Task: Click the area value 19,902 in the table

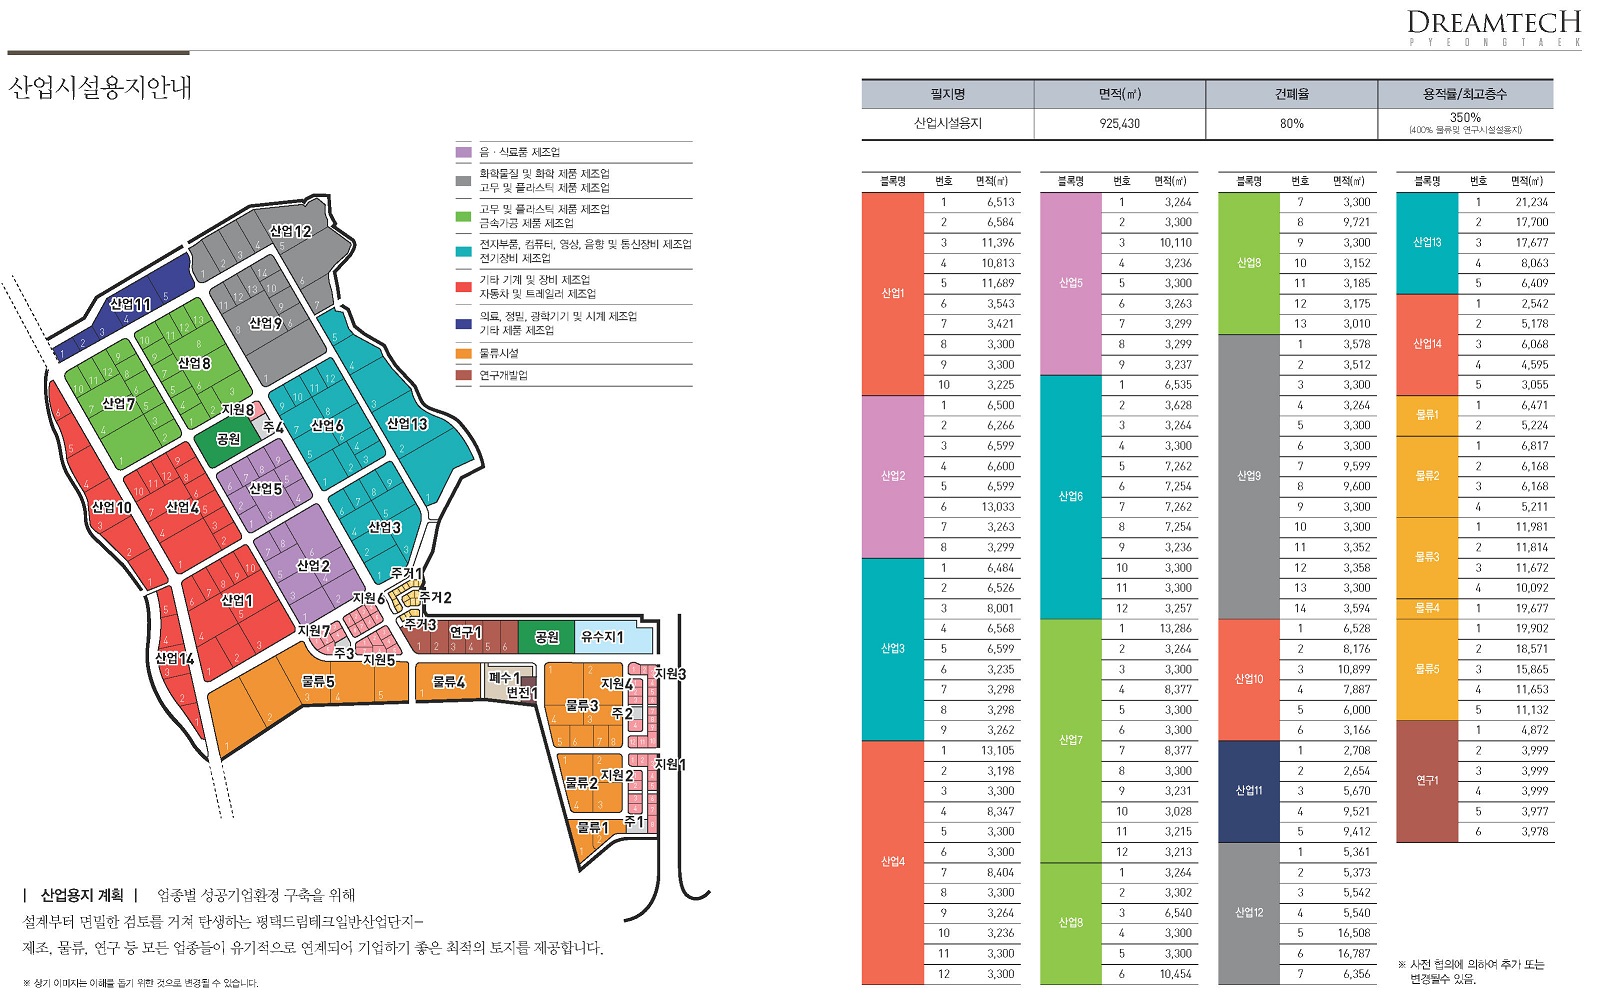Action: 1532,629
